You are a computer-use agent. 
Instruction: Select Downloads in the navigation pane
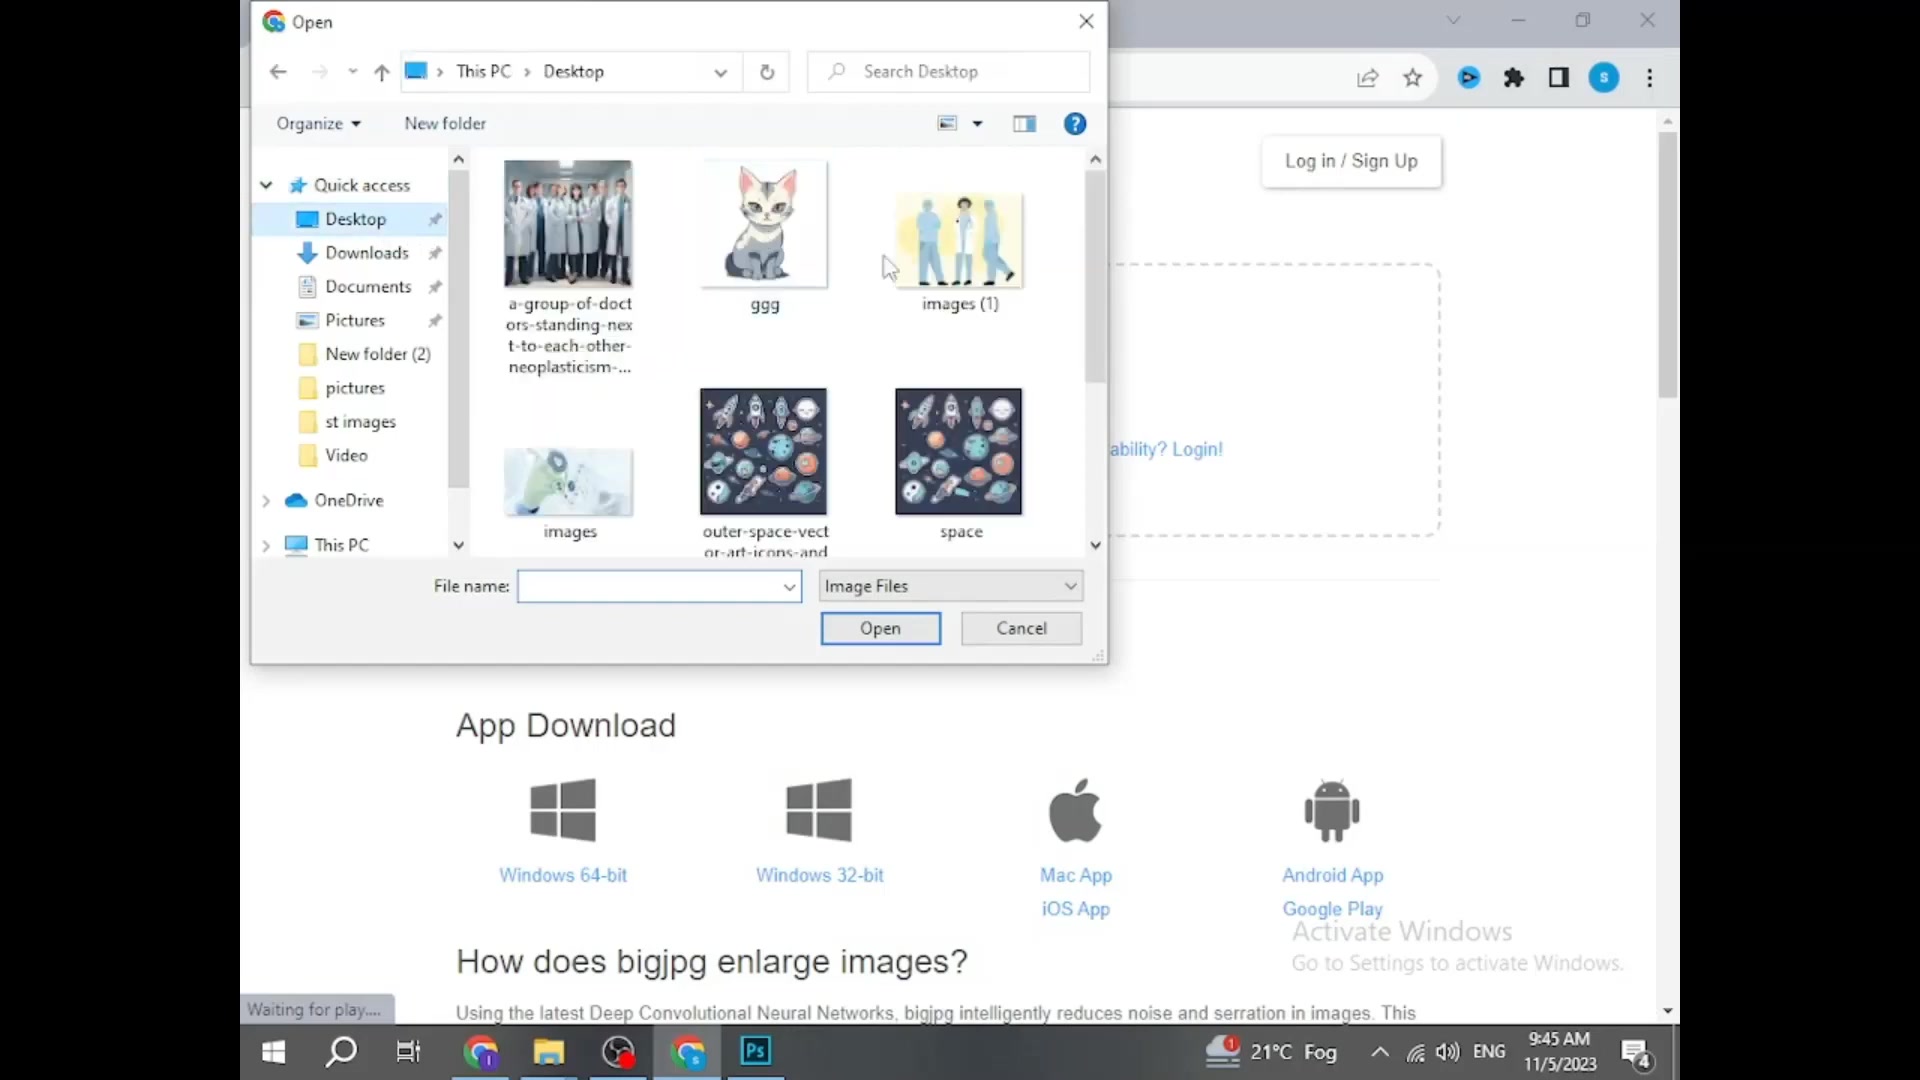point(366,253)
